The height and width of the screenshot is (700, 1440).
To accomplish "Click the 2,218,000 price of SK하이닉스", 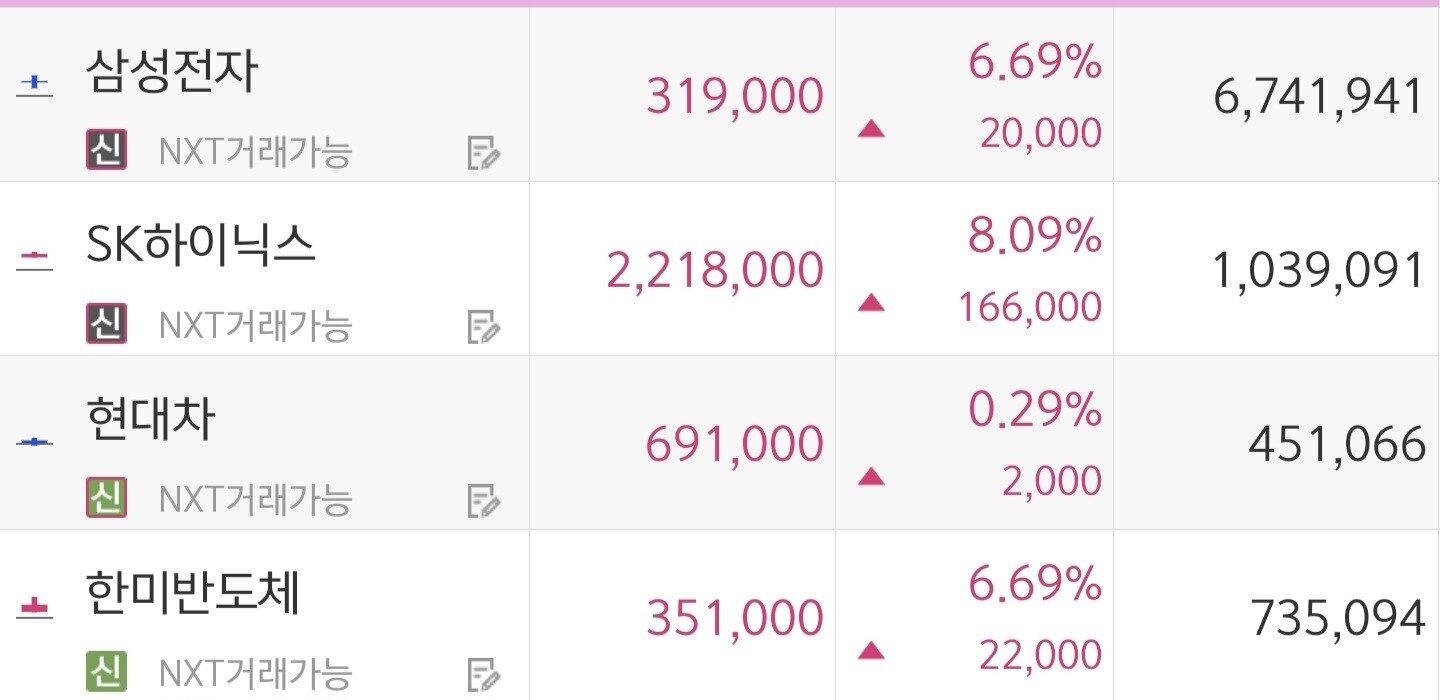I will [715, 271].
